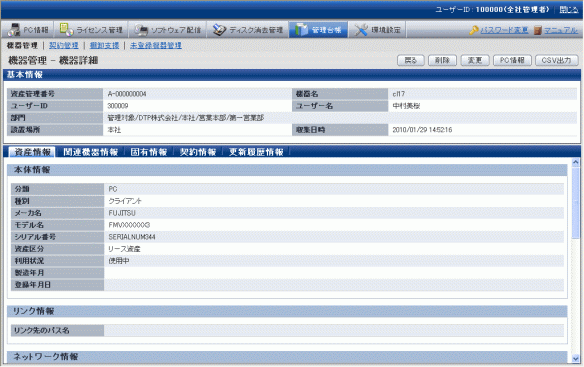Image resolution: width=584 pixels, height=367 pixels.
Task: Click the 戻る button
Action: click(410, 60)
